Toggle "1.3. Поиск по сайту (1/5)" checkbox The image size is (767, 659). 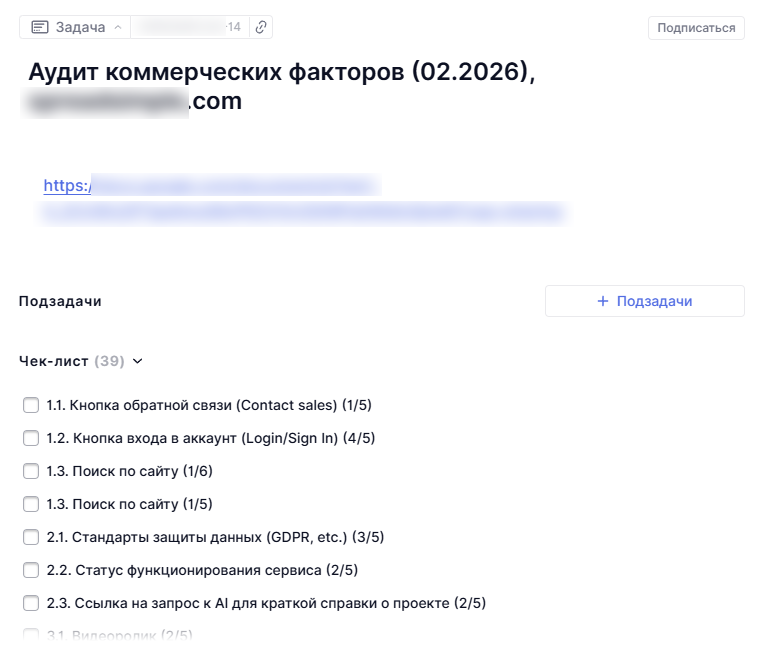(x=31, y=504)
